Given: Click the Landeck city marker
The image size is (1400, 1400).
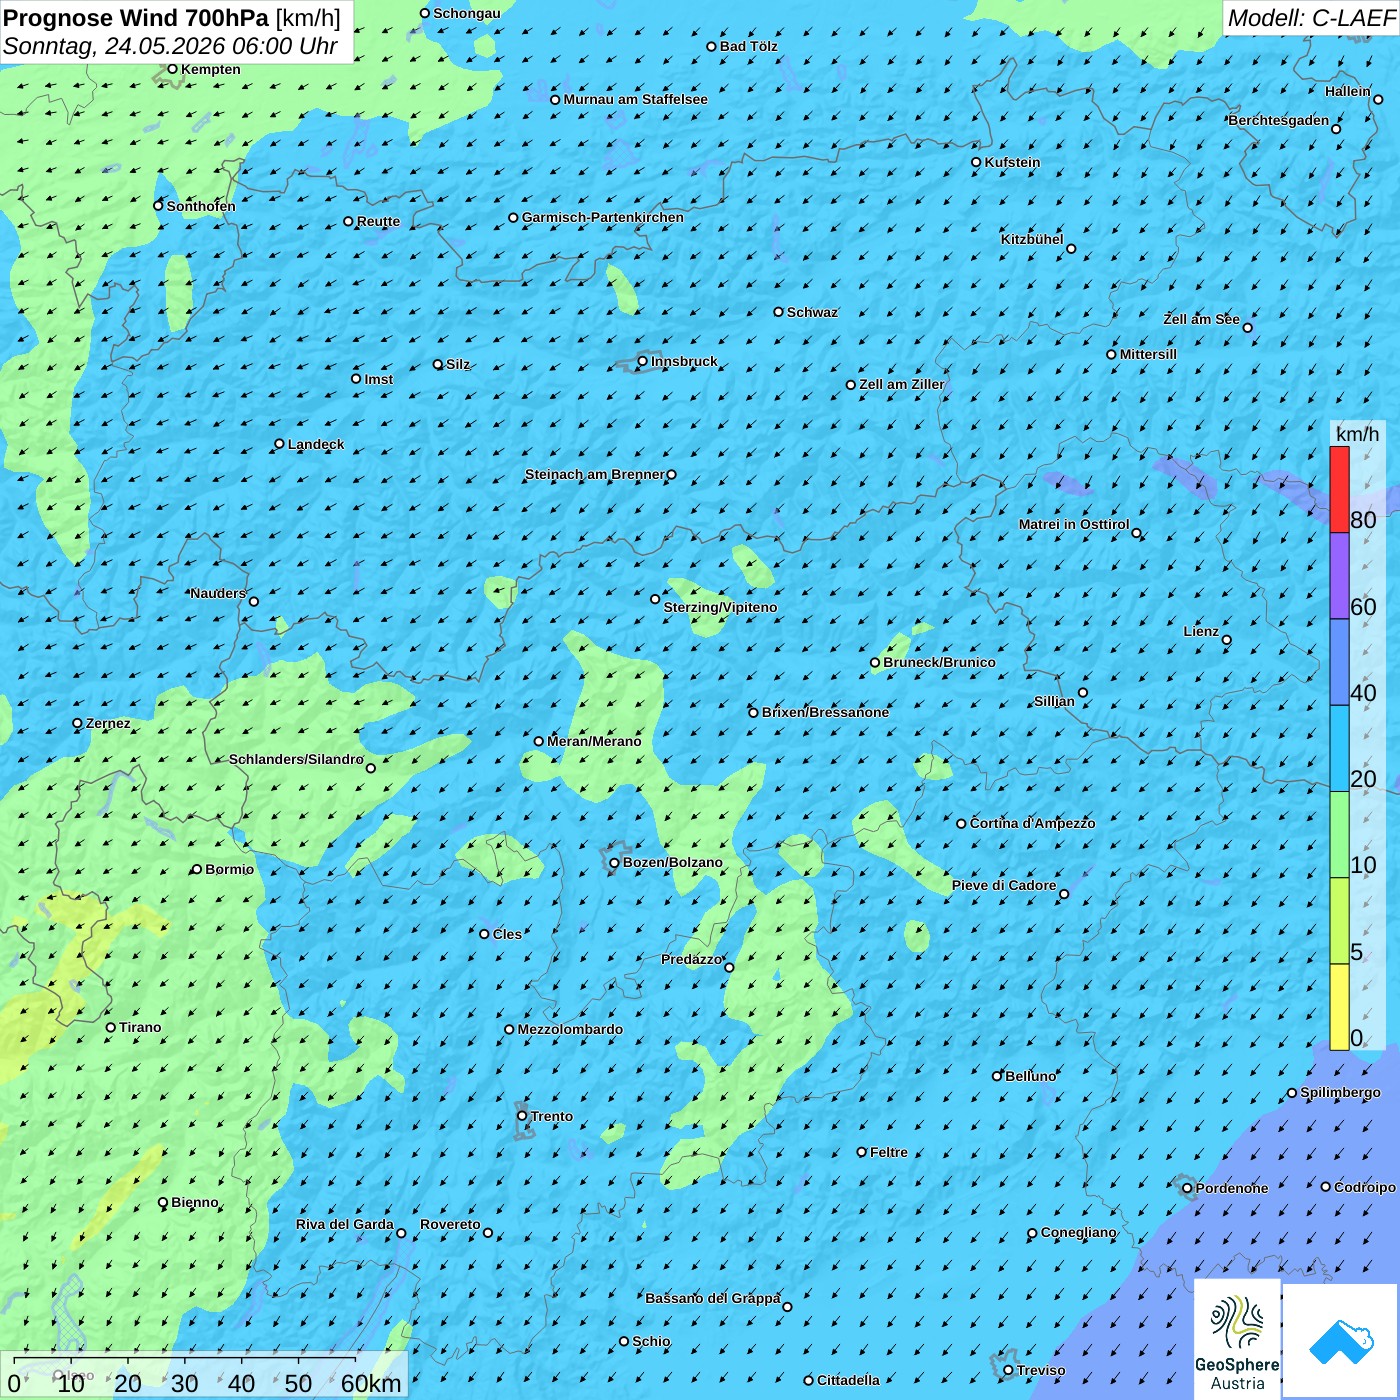Looking at the screenshot, I should coord(279,444).
